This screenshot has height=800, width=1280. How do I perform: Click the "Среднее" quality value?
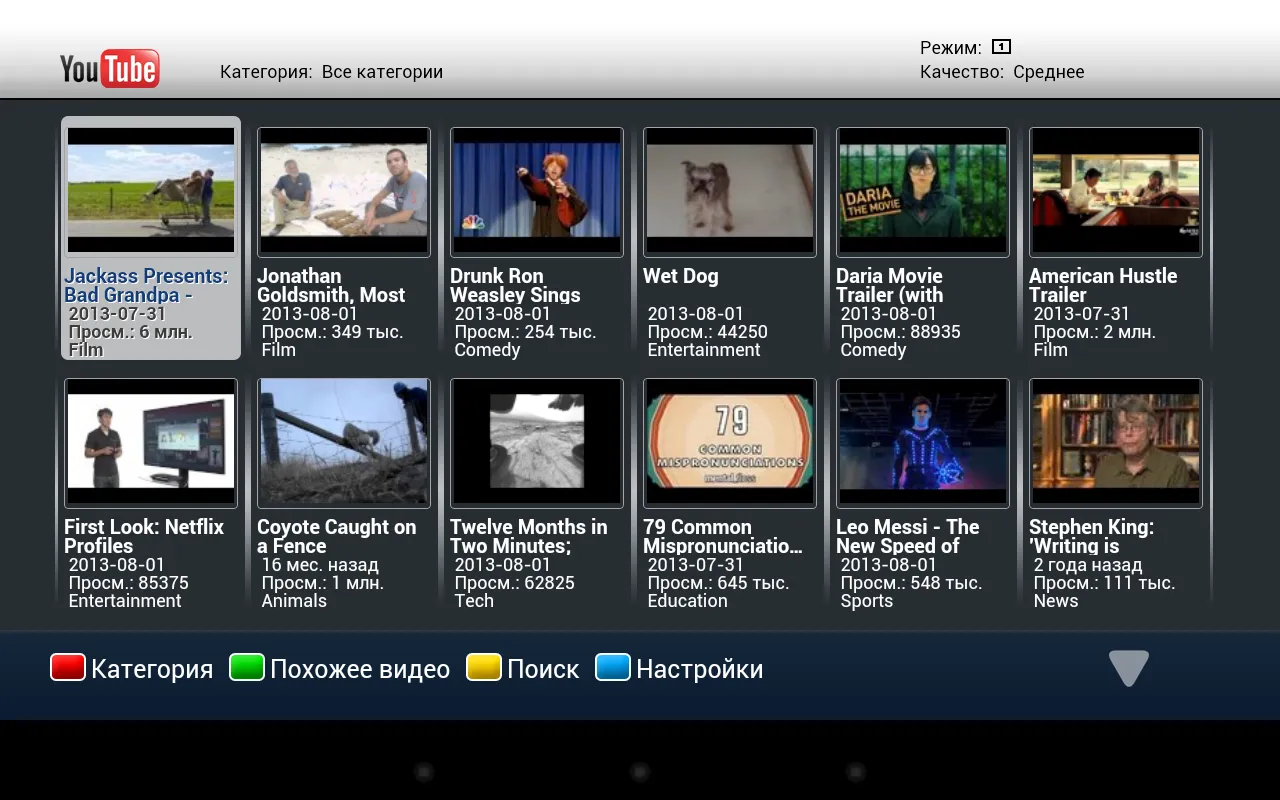click(1049, 72)
